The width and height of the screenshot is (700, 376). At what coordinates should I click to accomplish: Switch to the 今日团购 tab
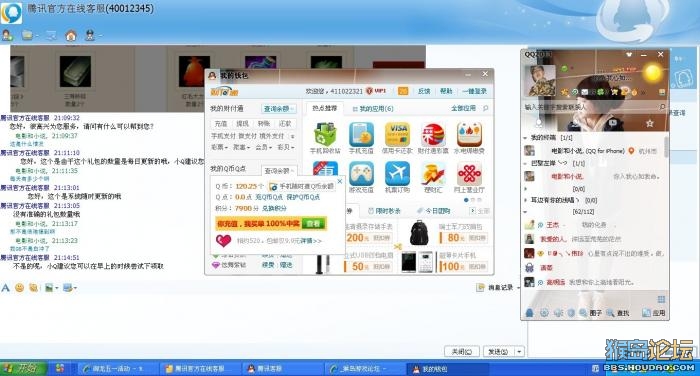point(434,211)
